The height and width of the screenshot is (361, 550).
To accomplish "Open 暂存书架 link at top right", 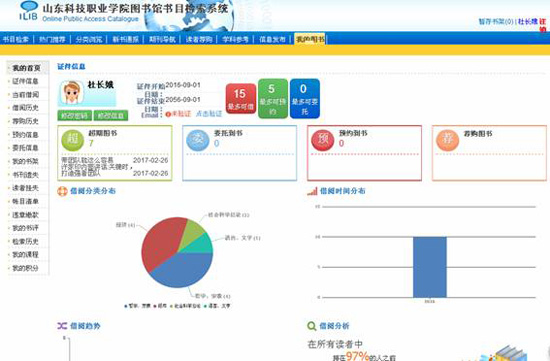I will pyautogui.click(x=496, y=22).
